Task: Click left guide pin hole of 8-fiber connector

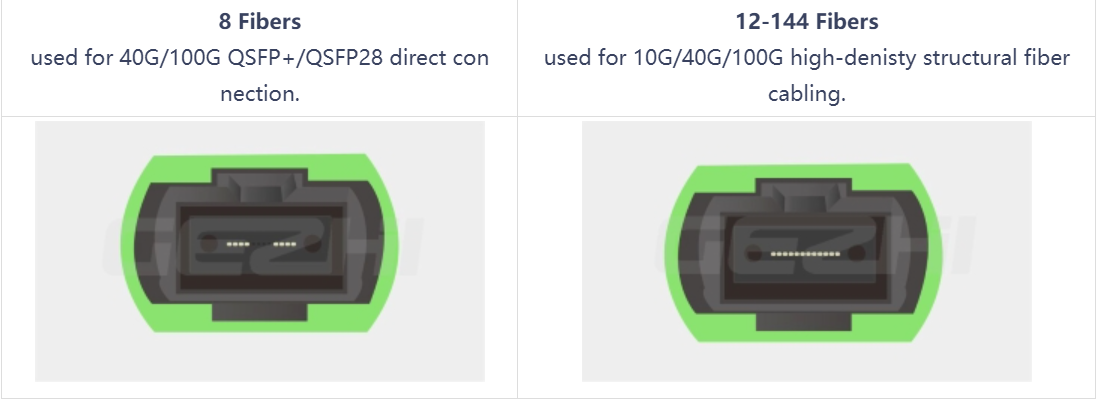Action: (x=208, y=243)
